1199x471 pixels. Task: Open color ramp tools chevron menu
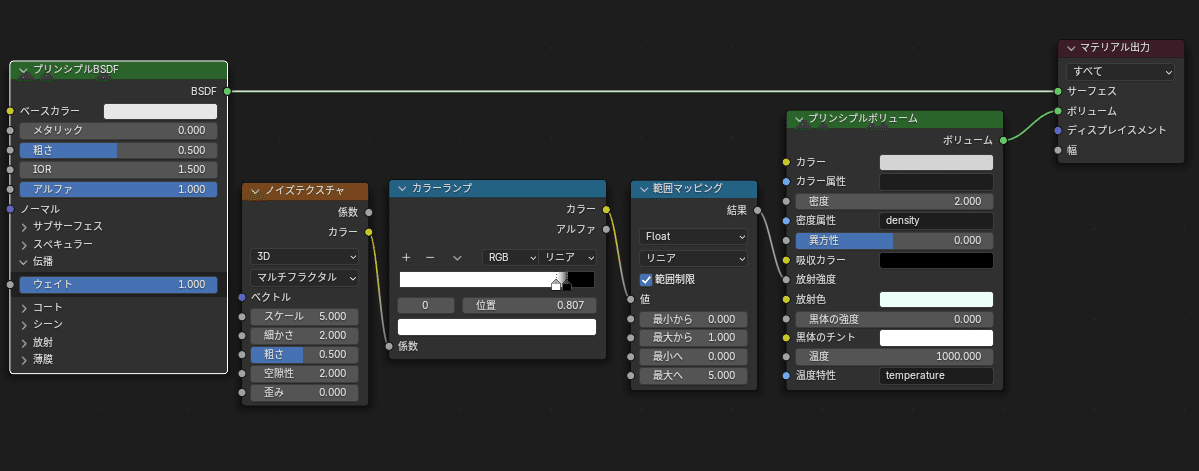pos(457,258)
